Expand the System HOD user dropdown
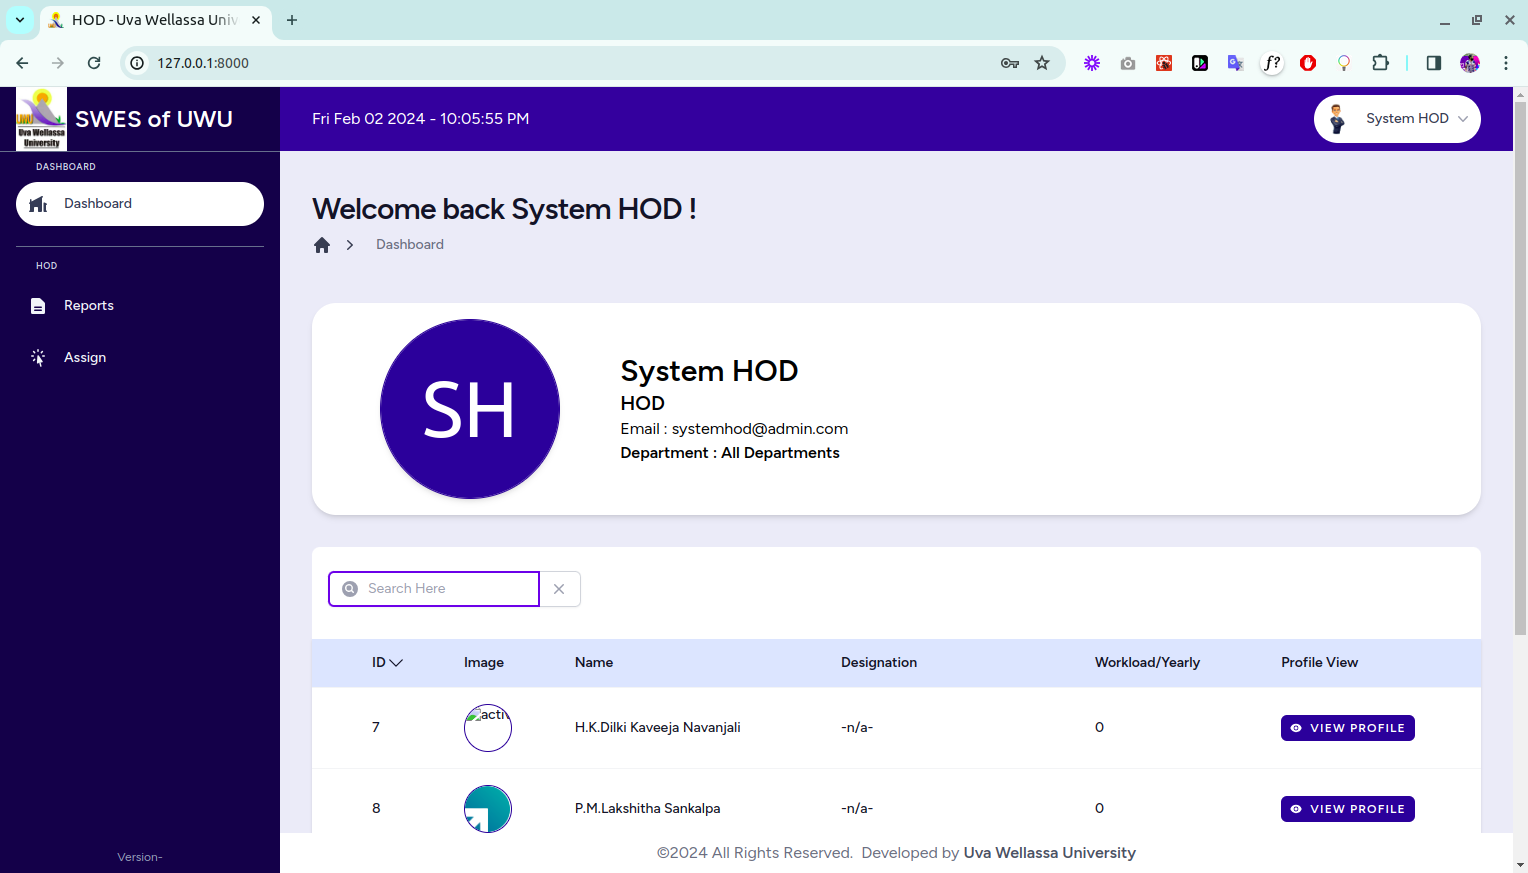The height and width of the screenshot is (873, 1528). click(1396, 119)
